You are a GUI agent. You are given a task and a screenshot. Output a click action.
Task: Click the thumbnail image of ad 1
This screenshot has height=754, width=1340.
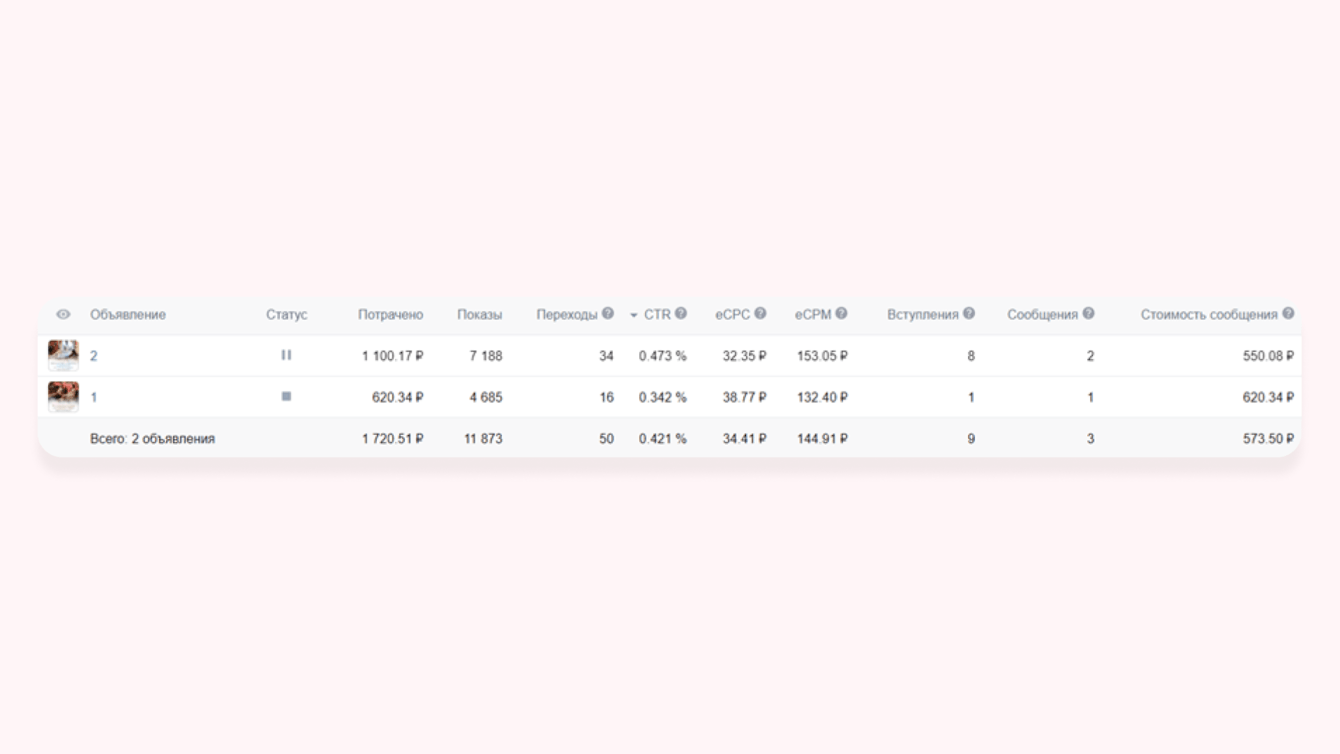click(x=63, y=397)
